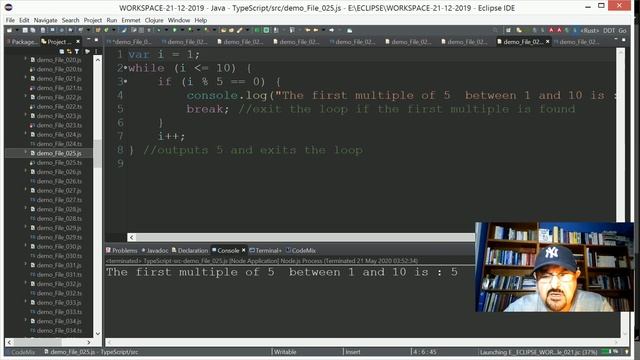Click the Debug toolbar icon
This screenshot has height=360, width=640.
click(x=158, y=30)
